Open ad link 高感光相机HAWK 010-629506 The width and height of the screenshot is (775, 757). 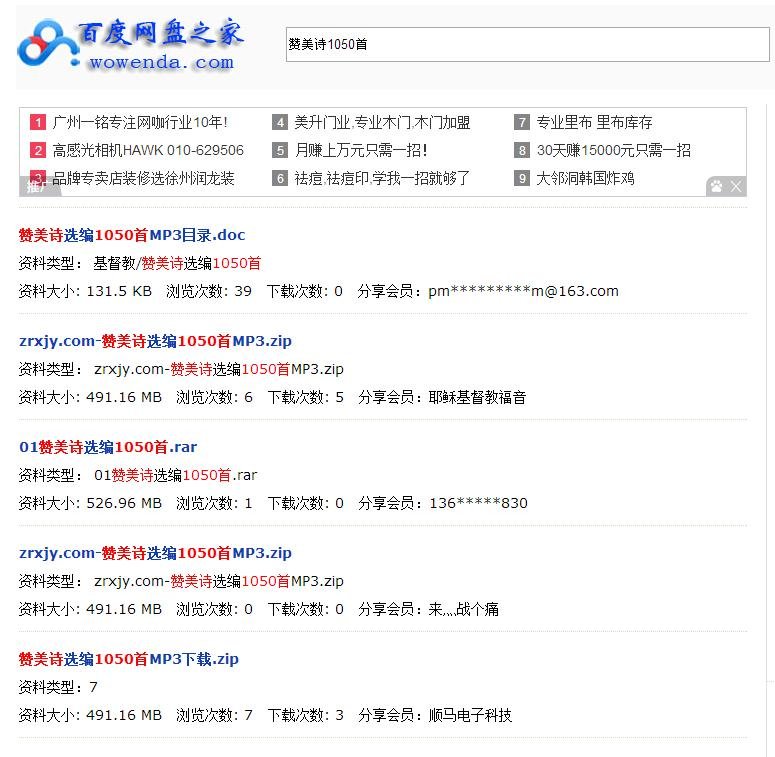click(x=148, y=150)
